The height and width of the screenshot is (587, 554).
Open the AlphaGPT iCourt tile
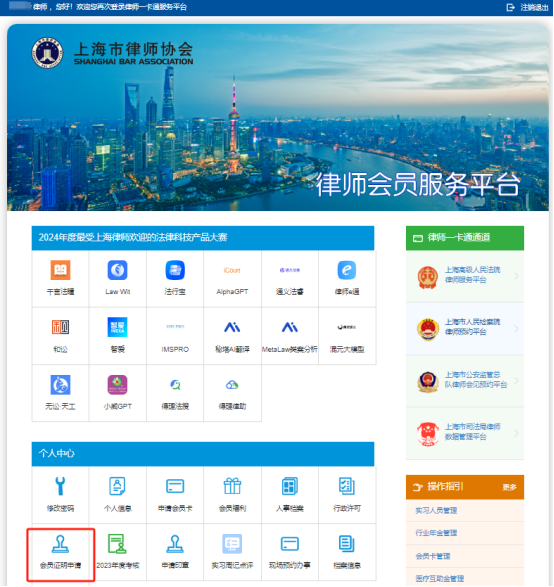coord(232,270)
